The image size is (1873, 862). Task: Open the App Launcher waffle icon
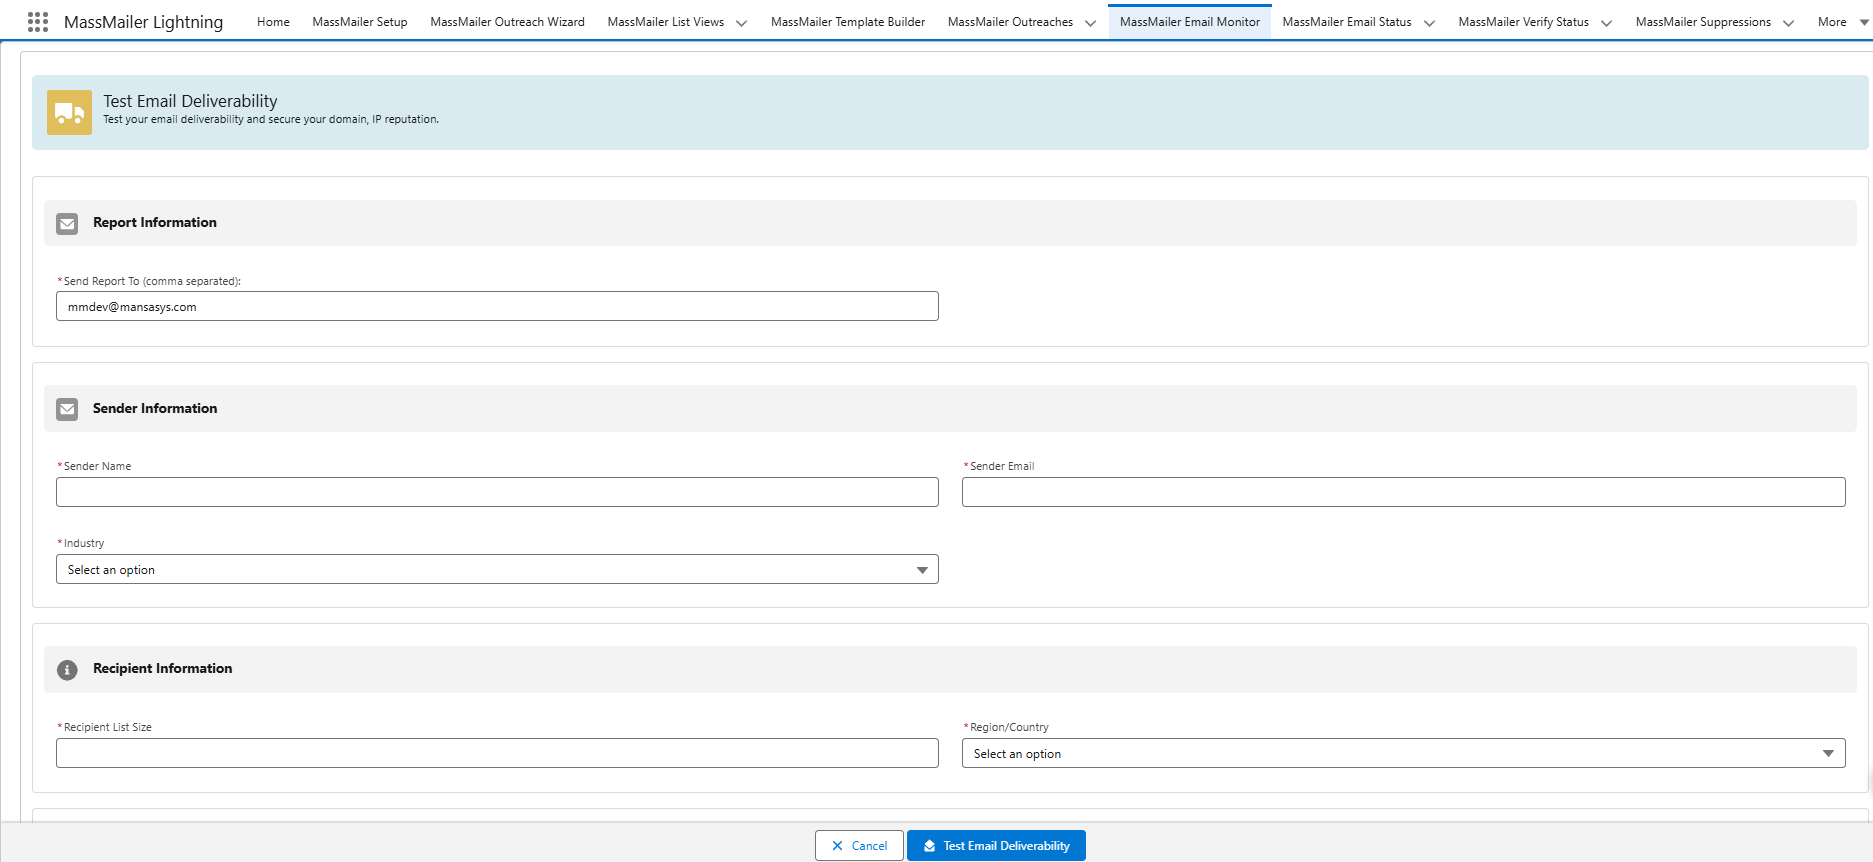coord(38,22)
